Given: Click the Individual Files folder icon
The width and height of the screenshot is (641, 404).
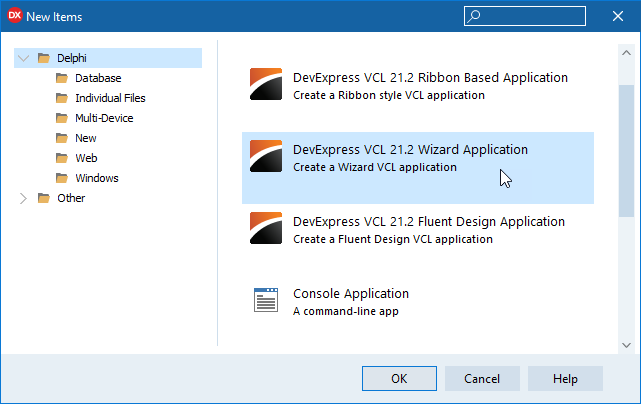Looking at the screenshot, I should click(62, 98).
